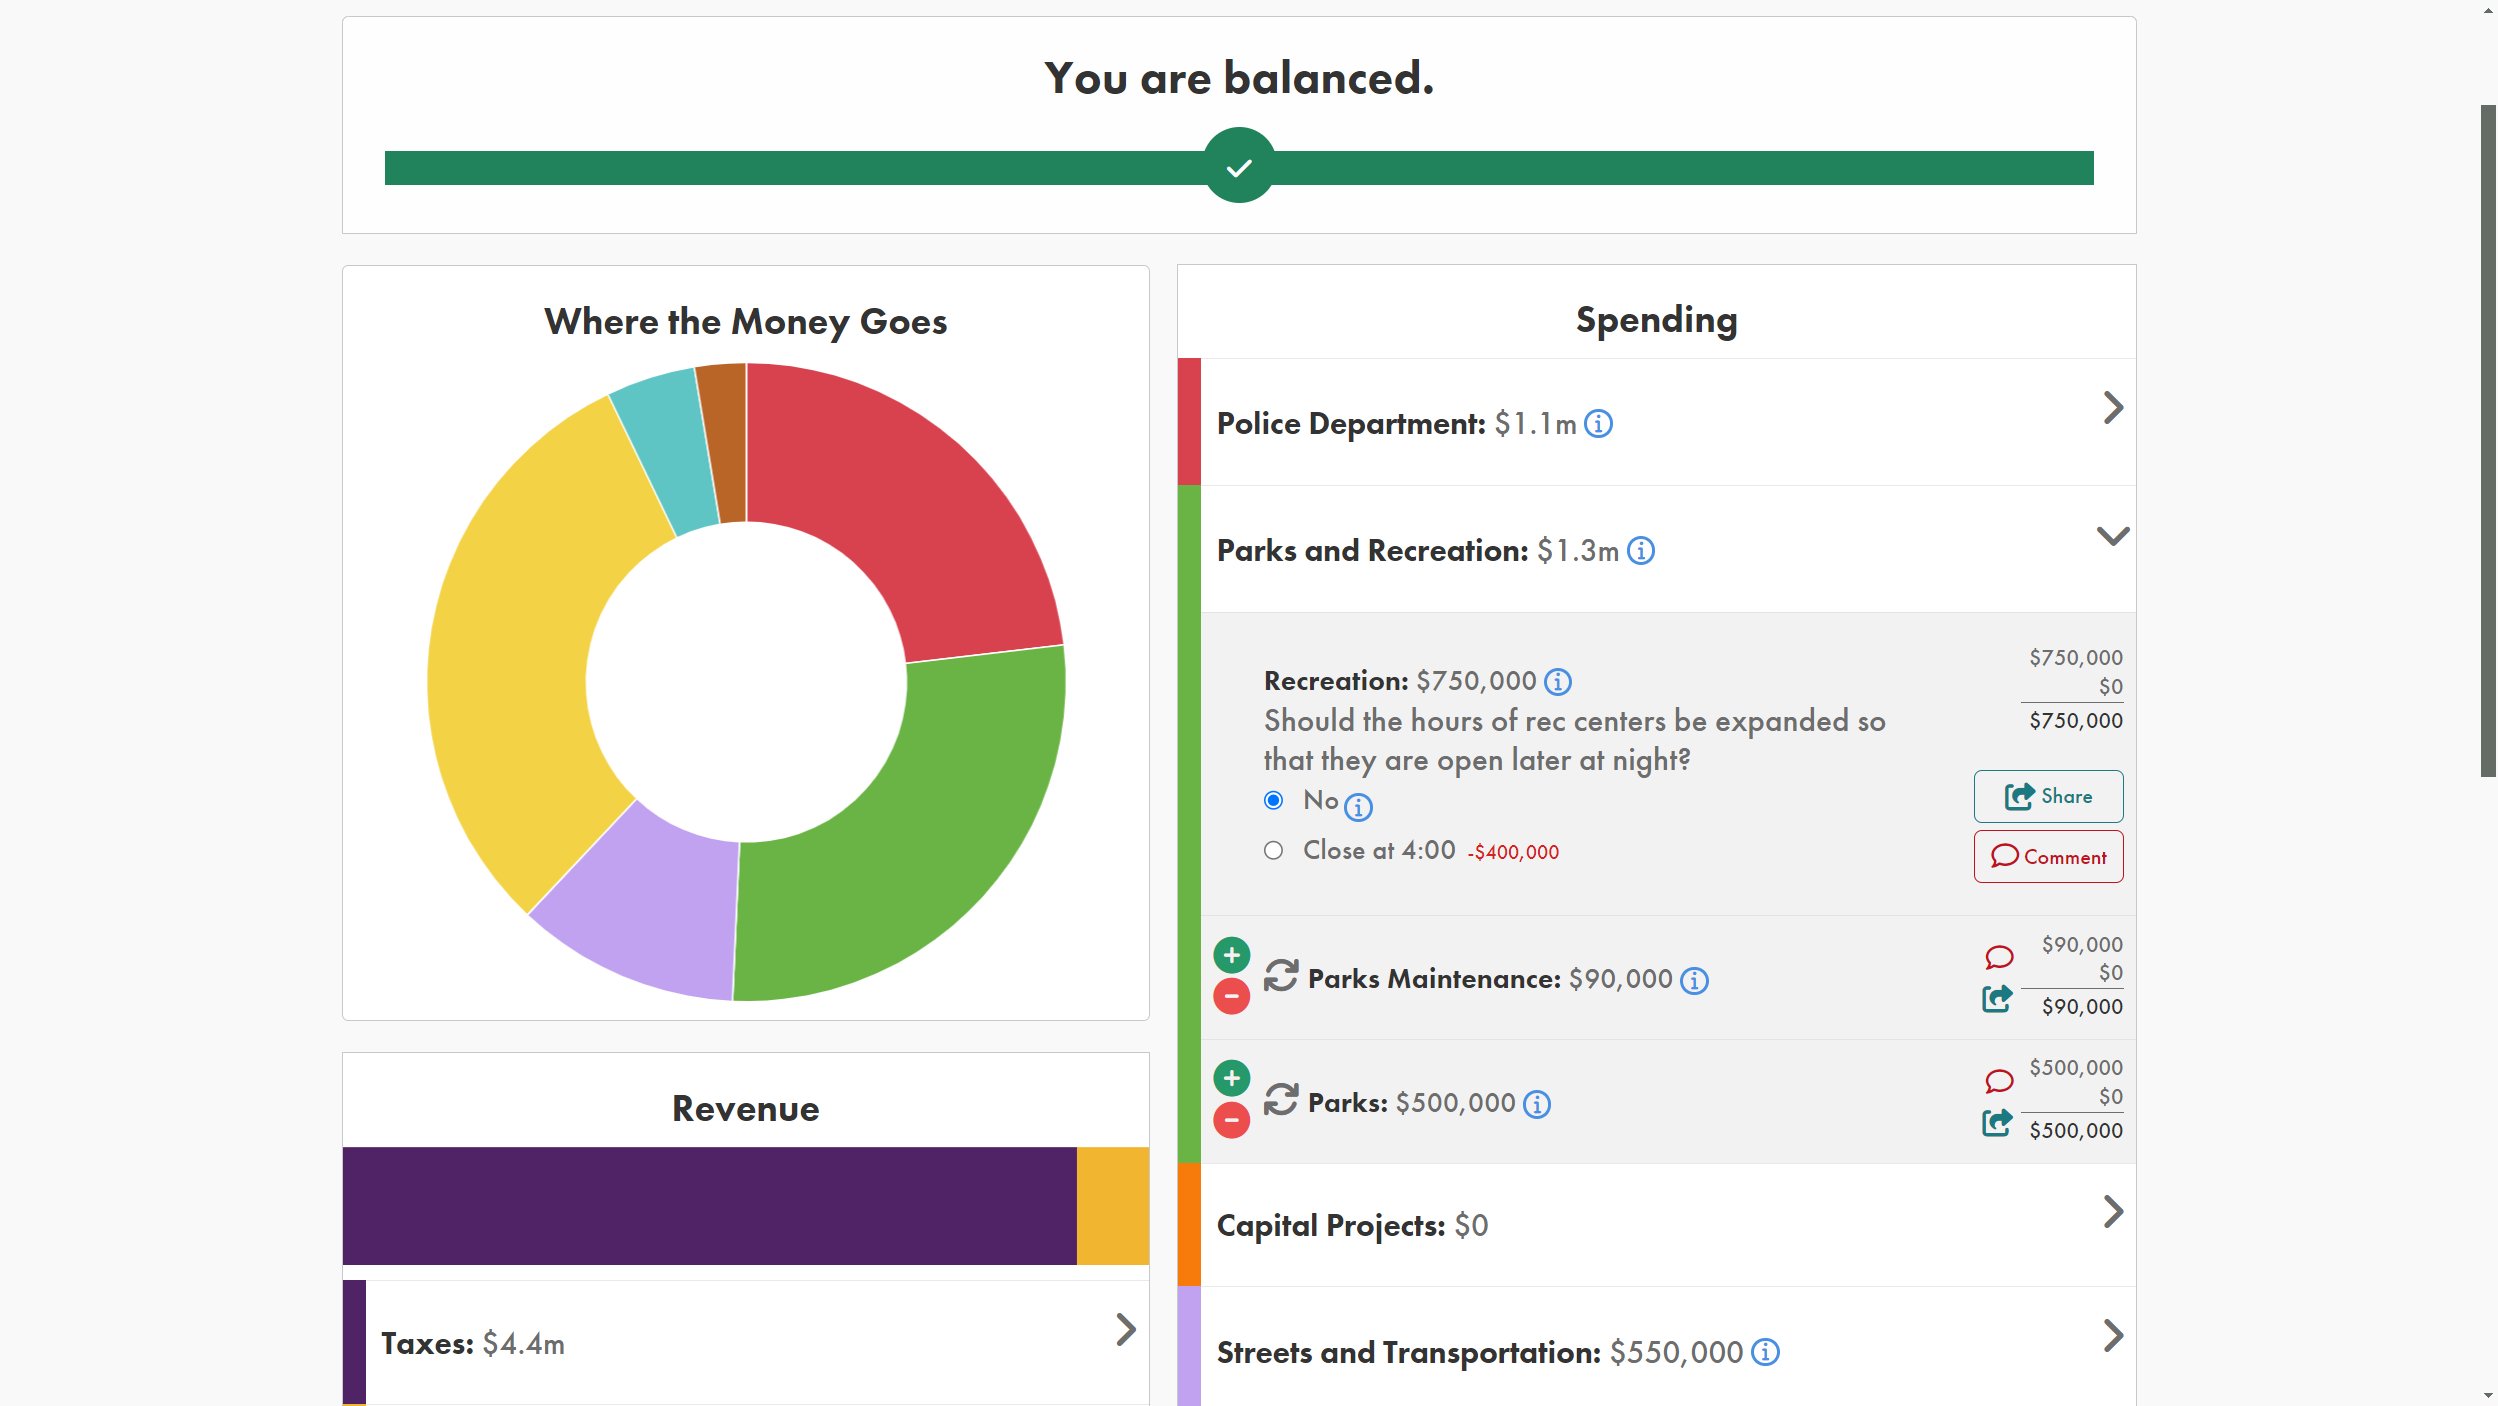Image resolution: width=2498 pixels, height=1406 pixels.
Task: Click the Share button for Recreation
Action: tap(2048, 796)
